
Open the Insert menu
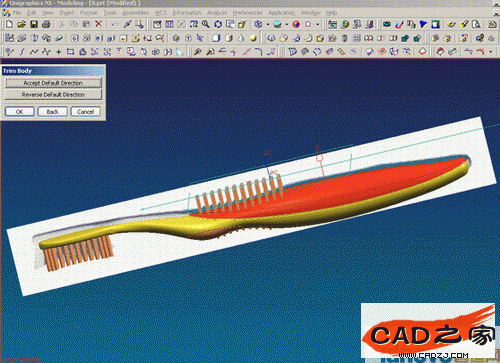pos(67,13)
